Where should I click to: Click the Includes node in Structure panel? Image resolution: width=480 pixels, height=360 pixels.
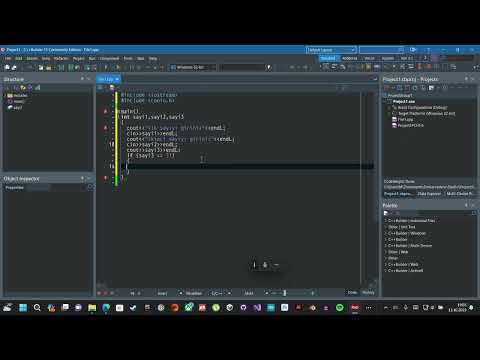(x=20, y=96)
